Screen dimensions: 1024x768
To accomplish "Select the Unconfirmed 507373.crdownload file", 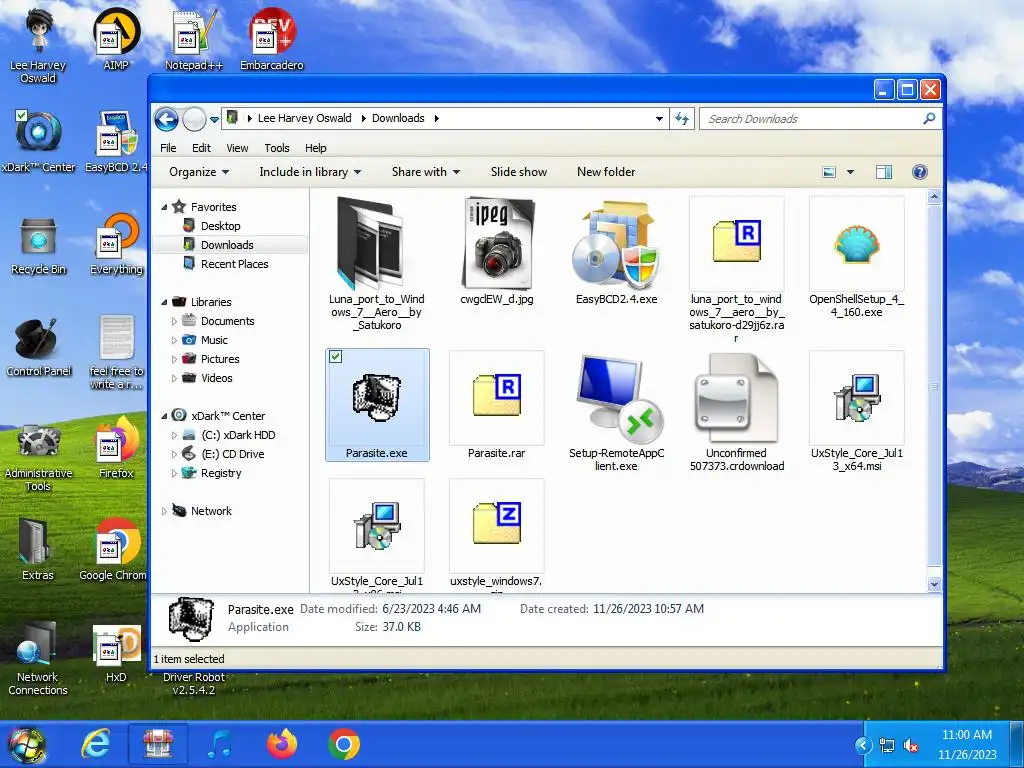I will tap(736, 398).
